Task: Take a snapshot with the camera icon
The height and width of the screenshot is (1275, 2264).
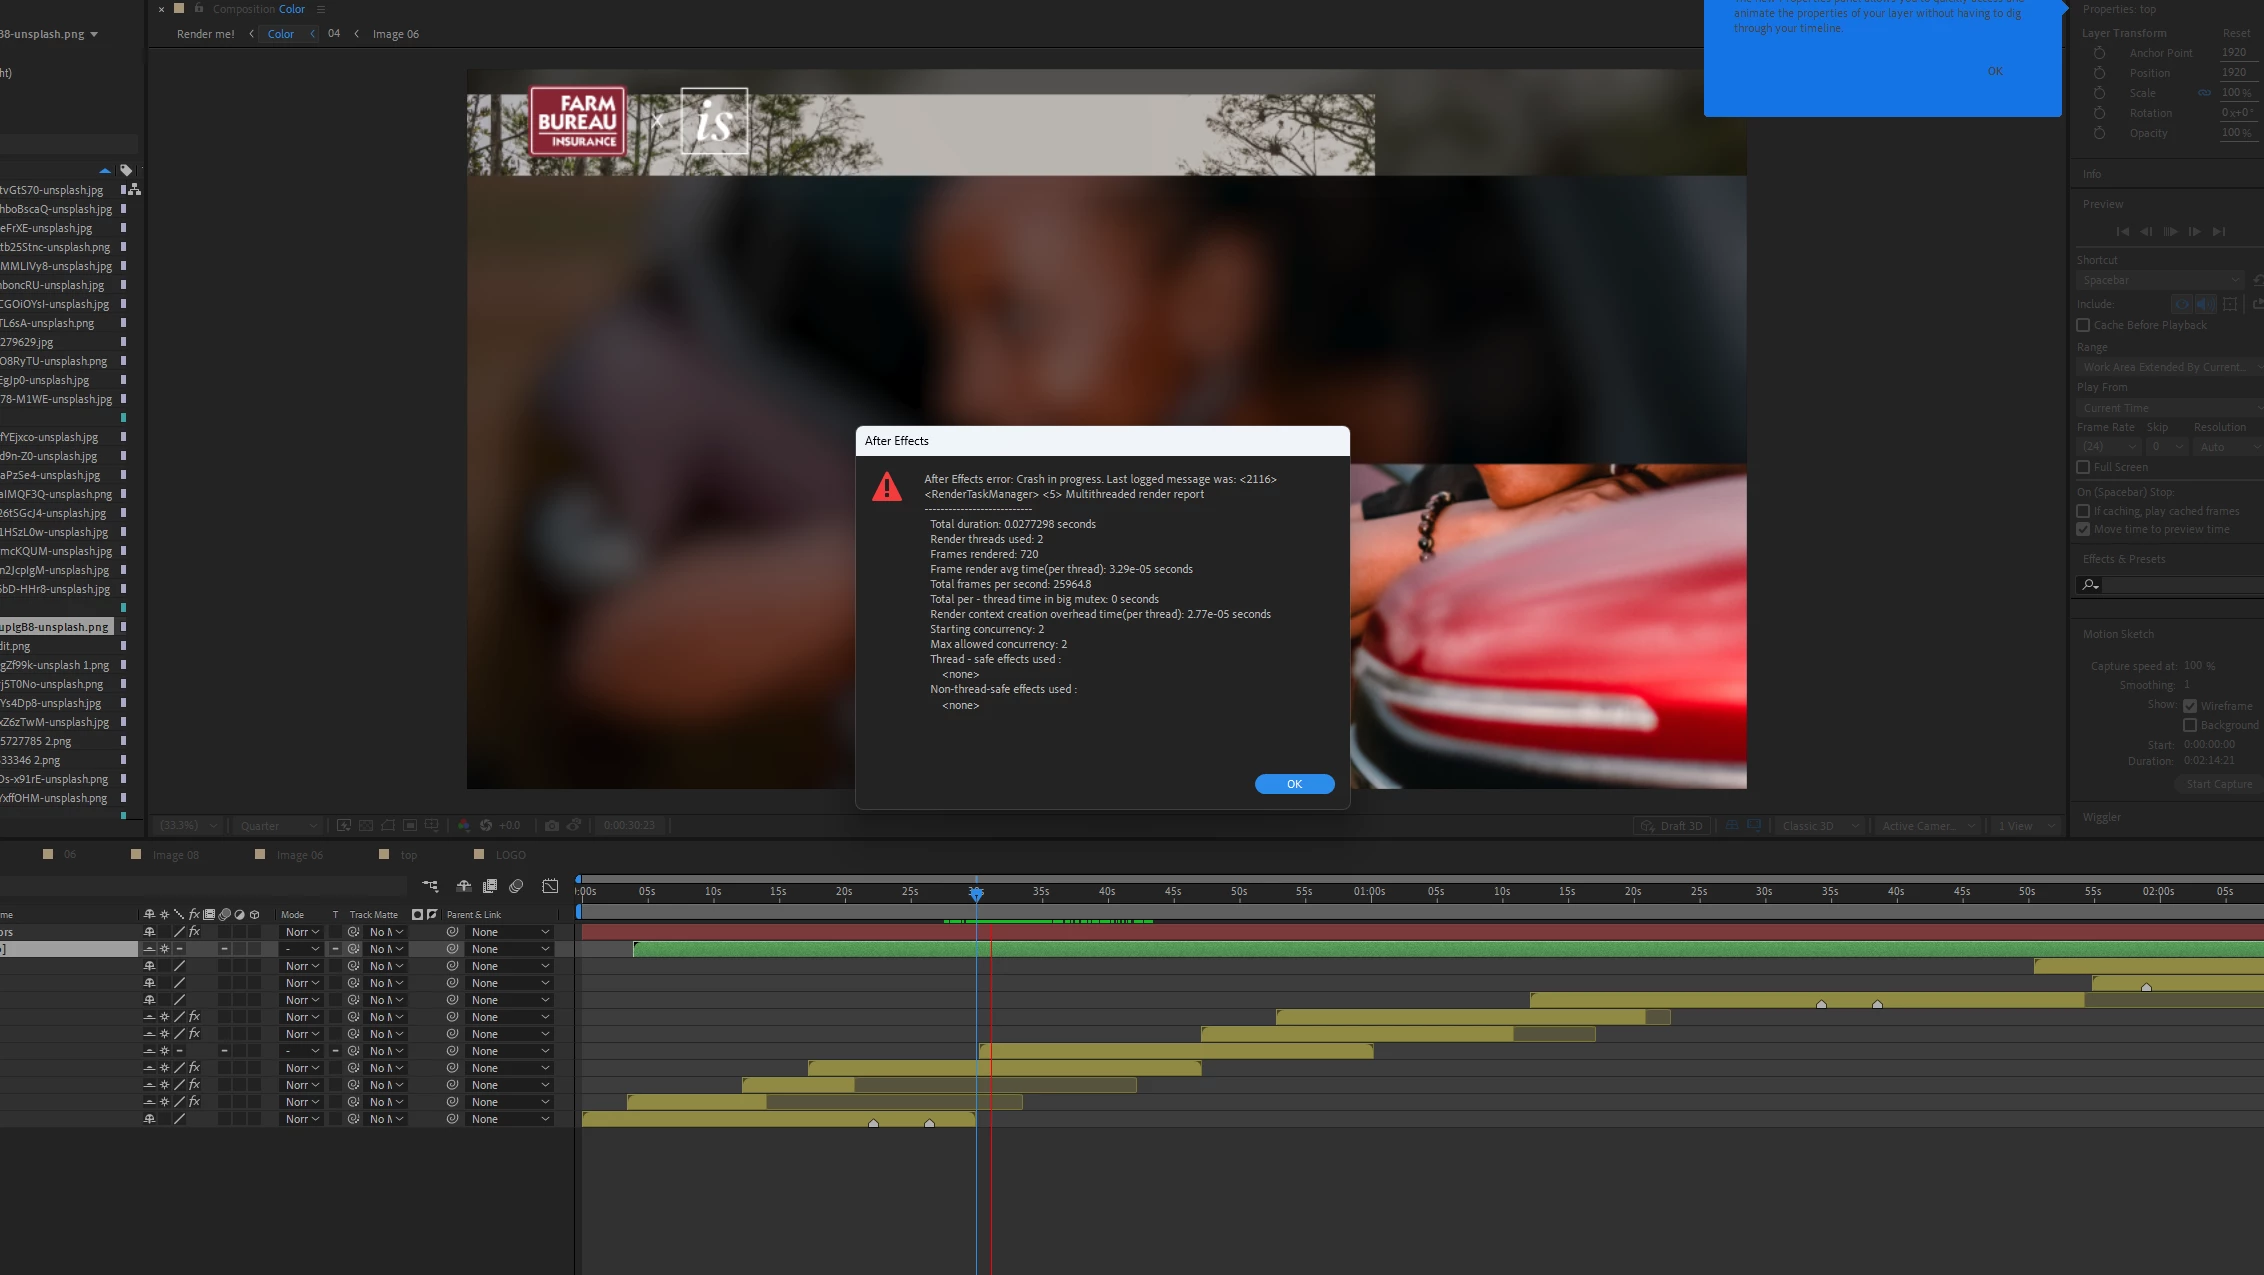Action: [x=552, y=826]
